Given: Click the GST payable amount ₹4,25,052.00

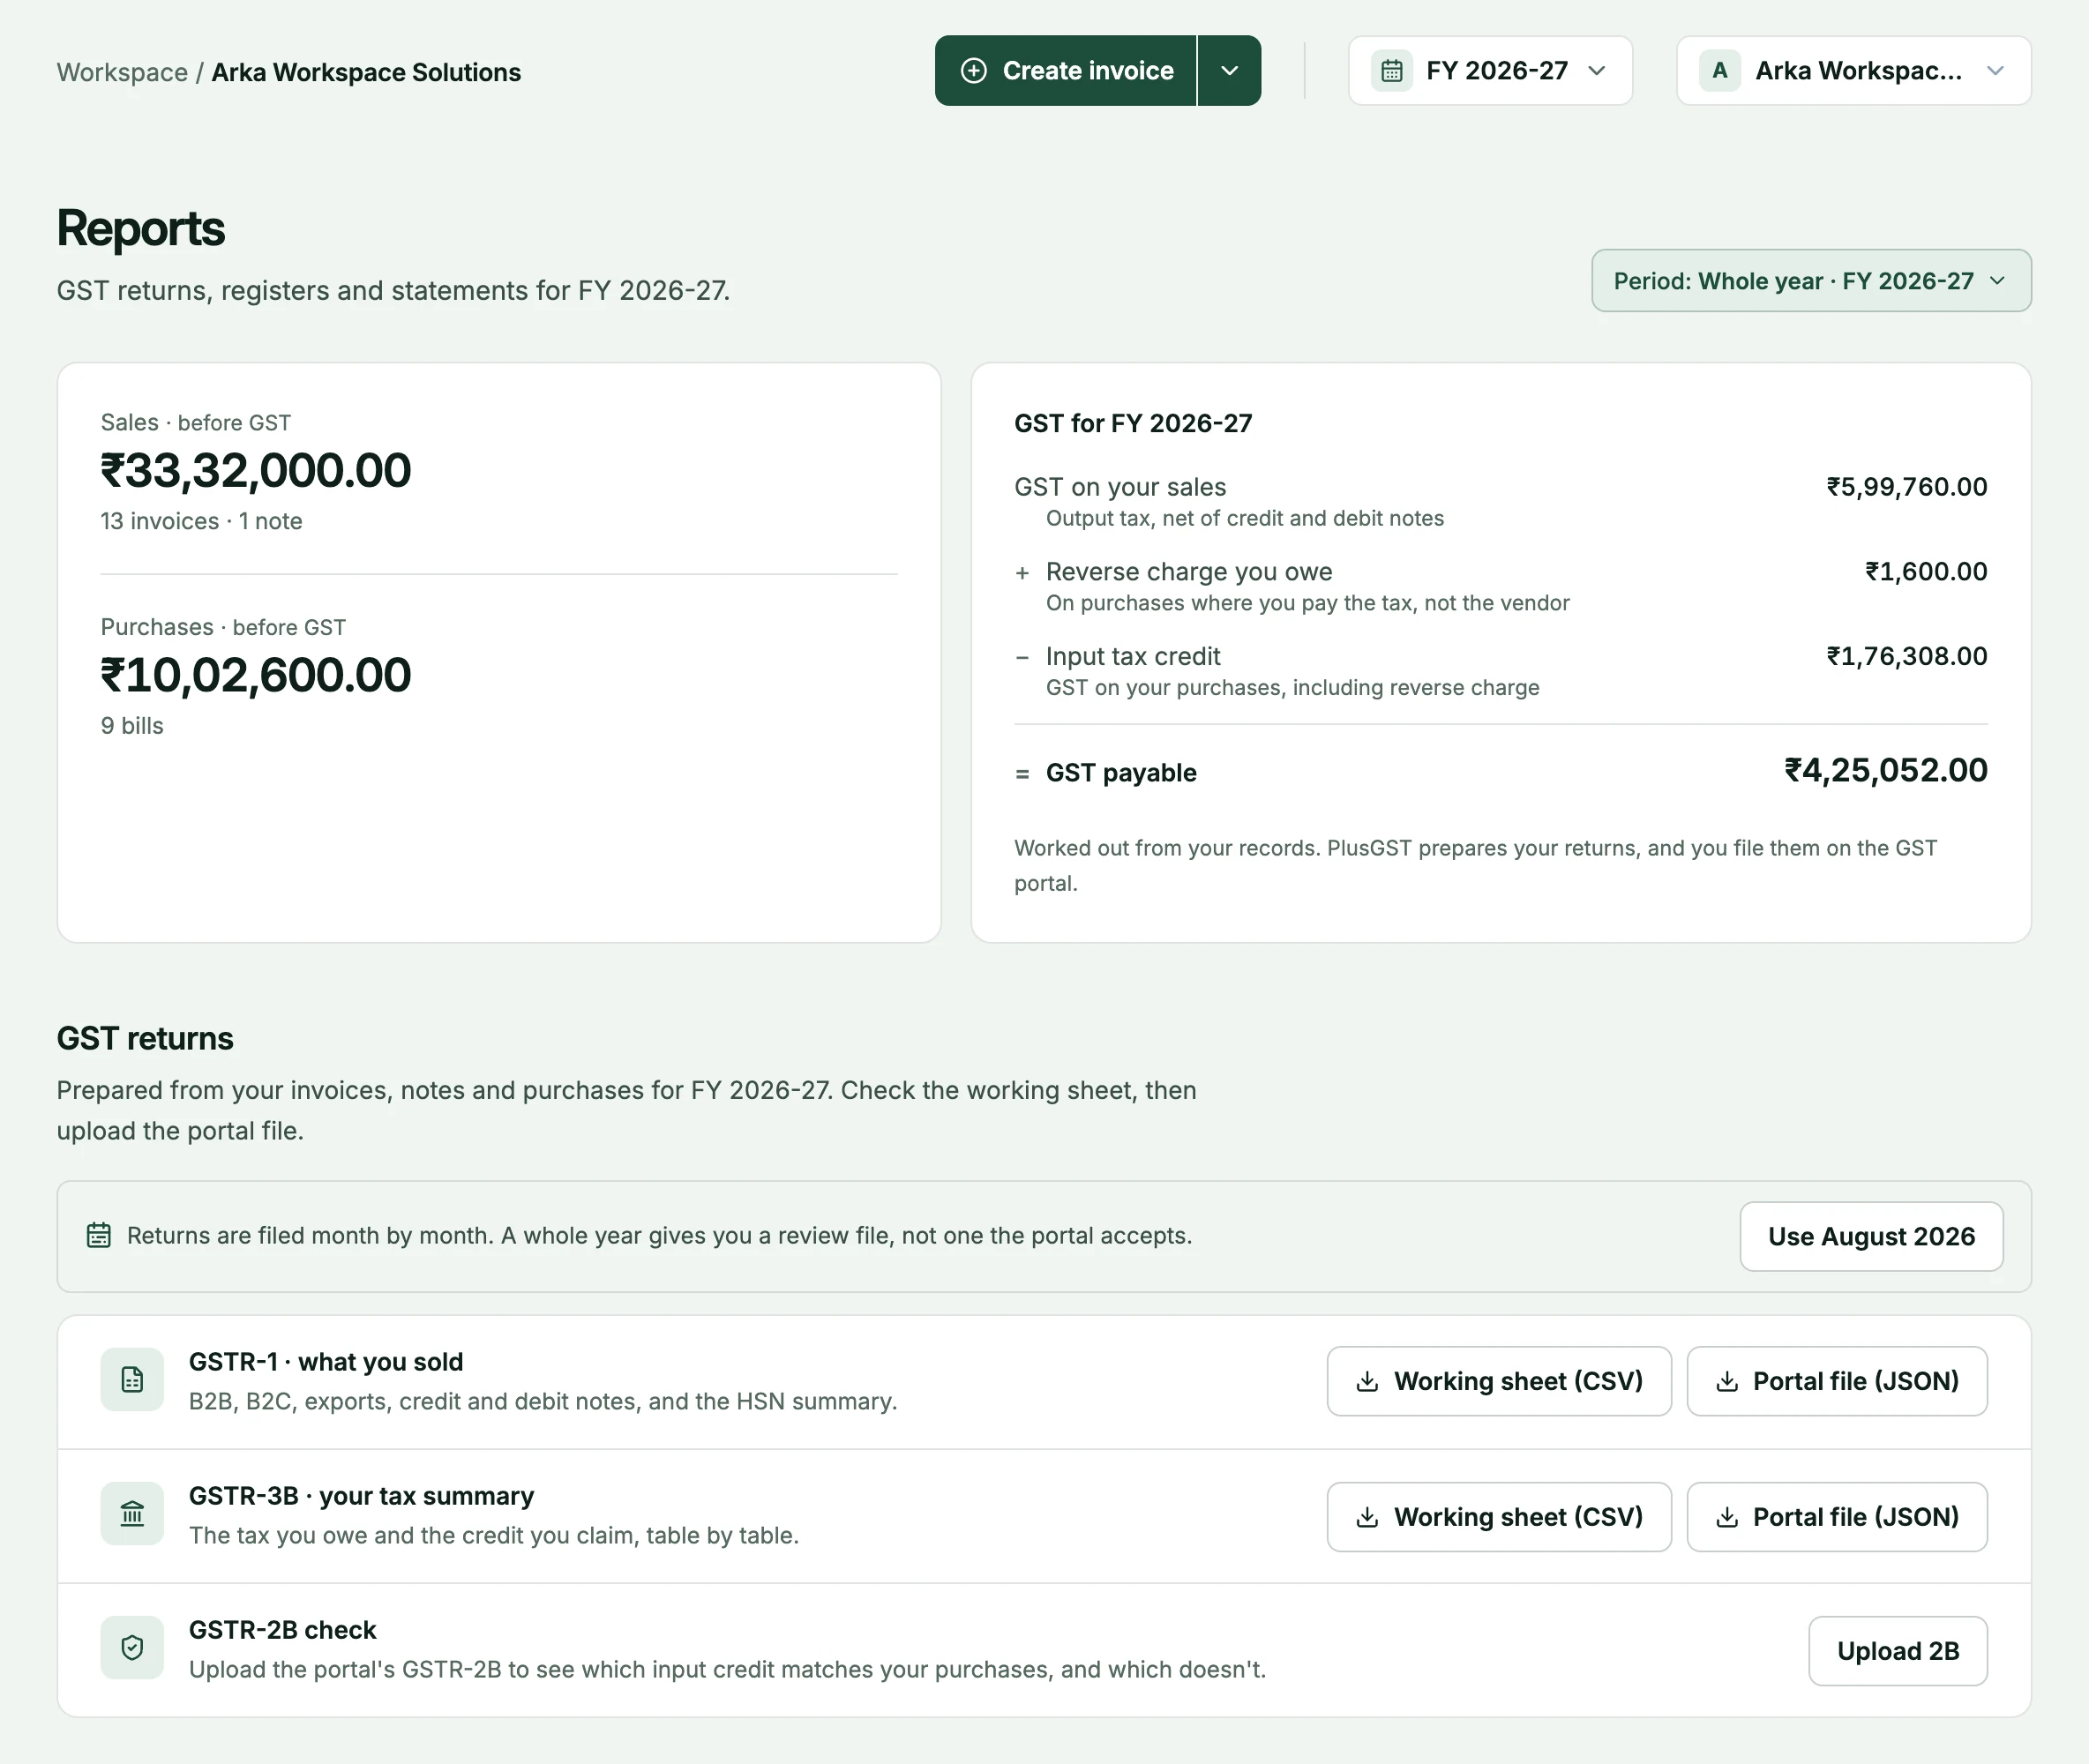Looking at the screenshot, I should [1885, 770].
